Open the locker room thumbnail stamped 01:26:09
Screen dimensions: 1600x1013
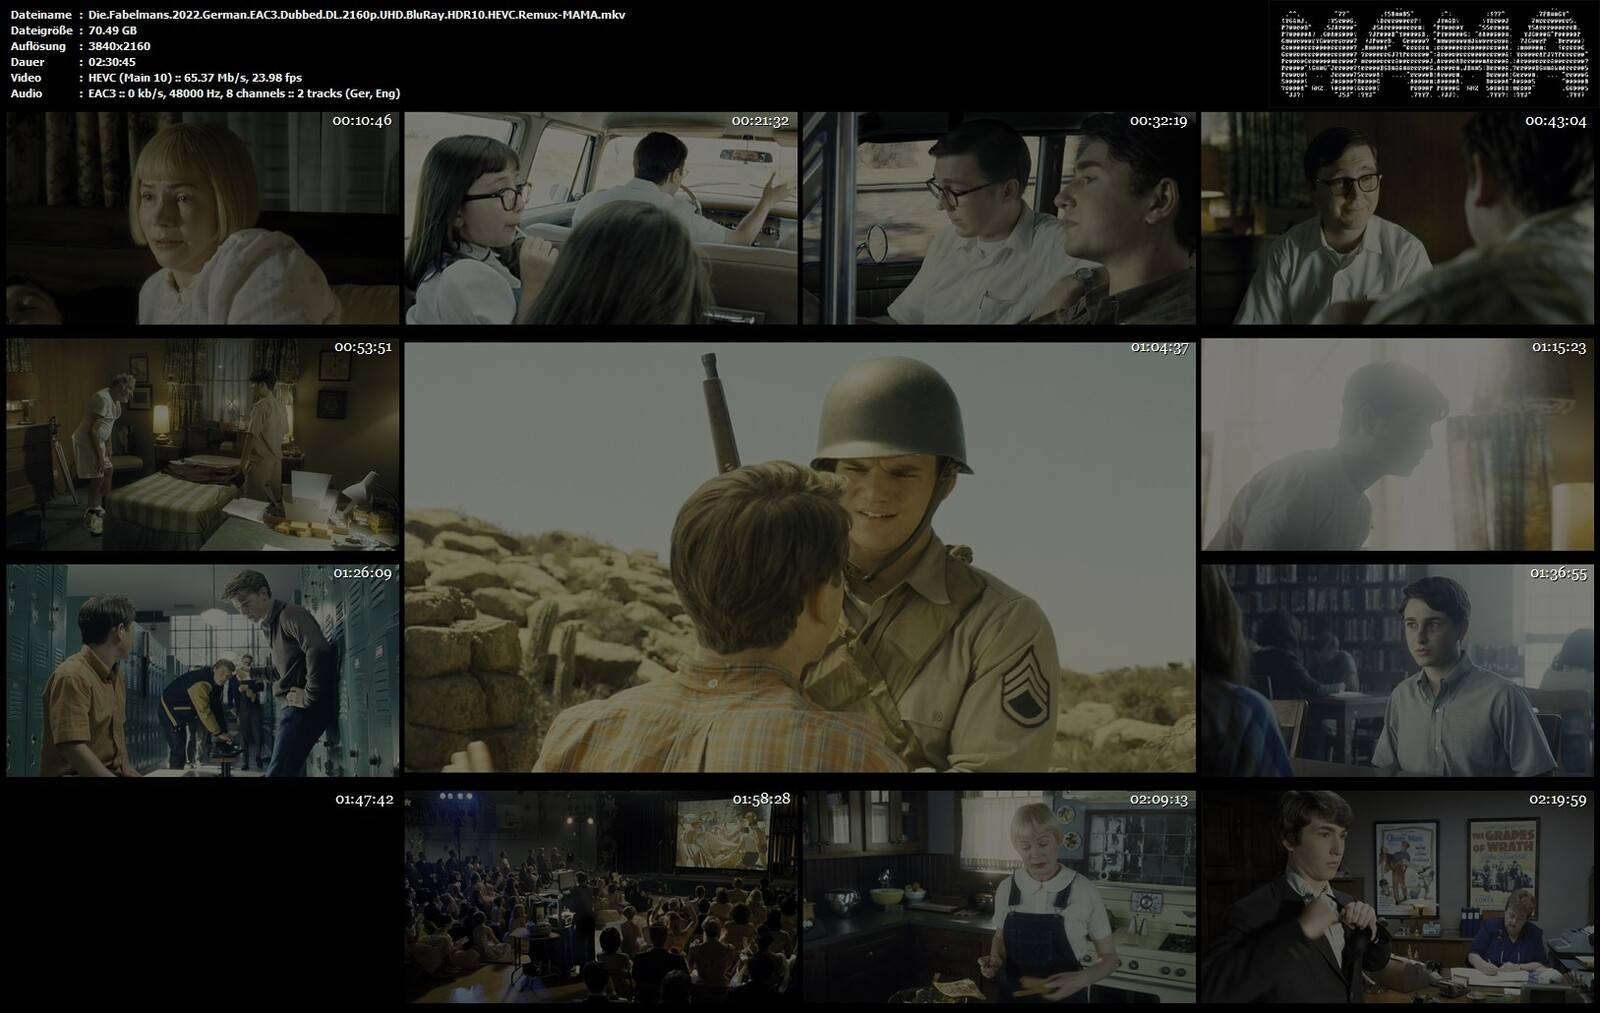click(202, 671)
